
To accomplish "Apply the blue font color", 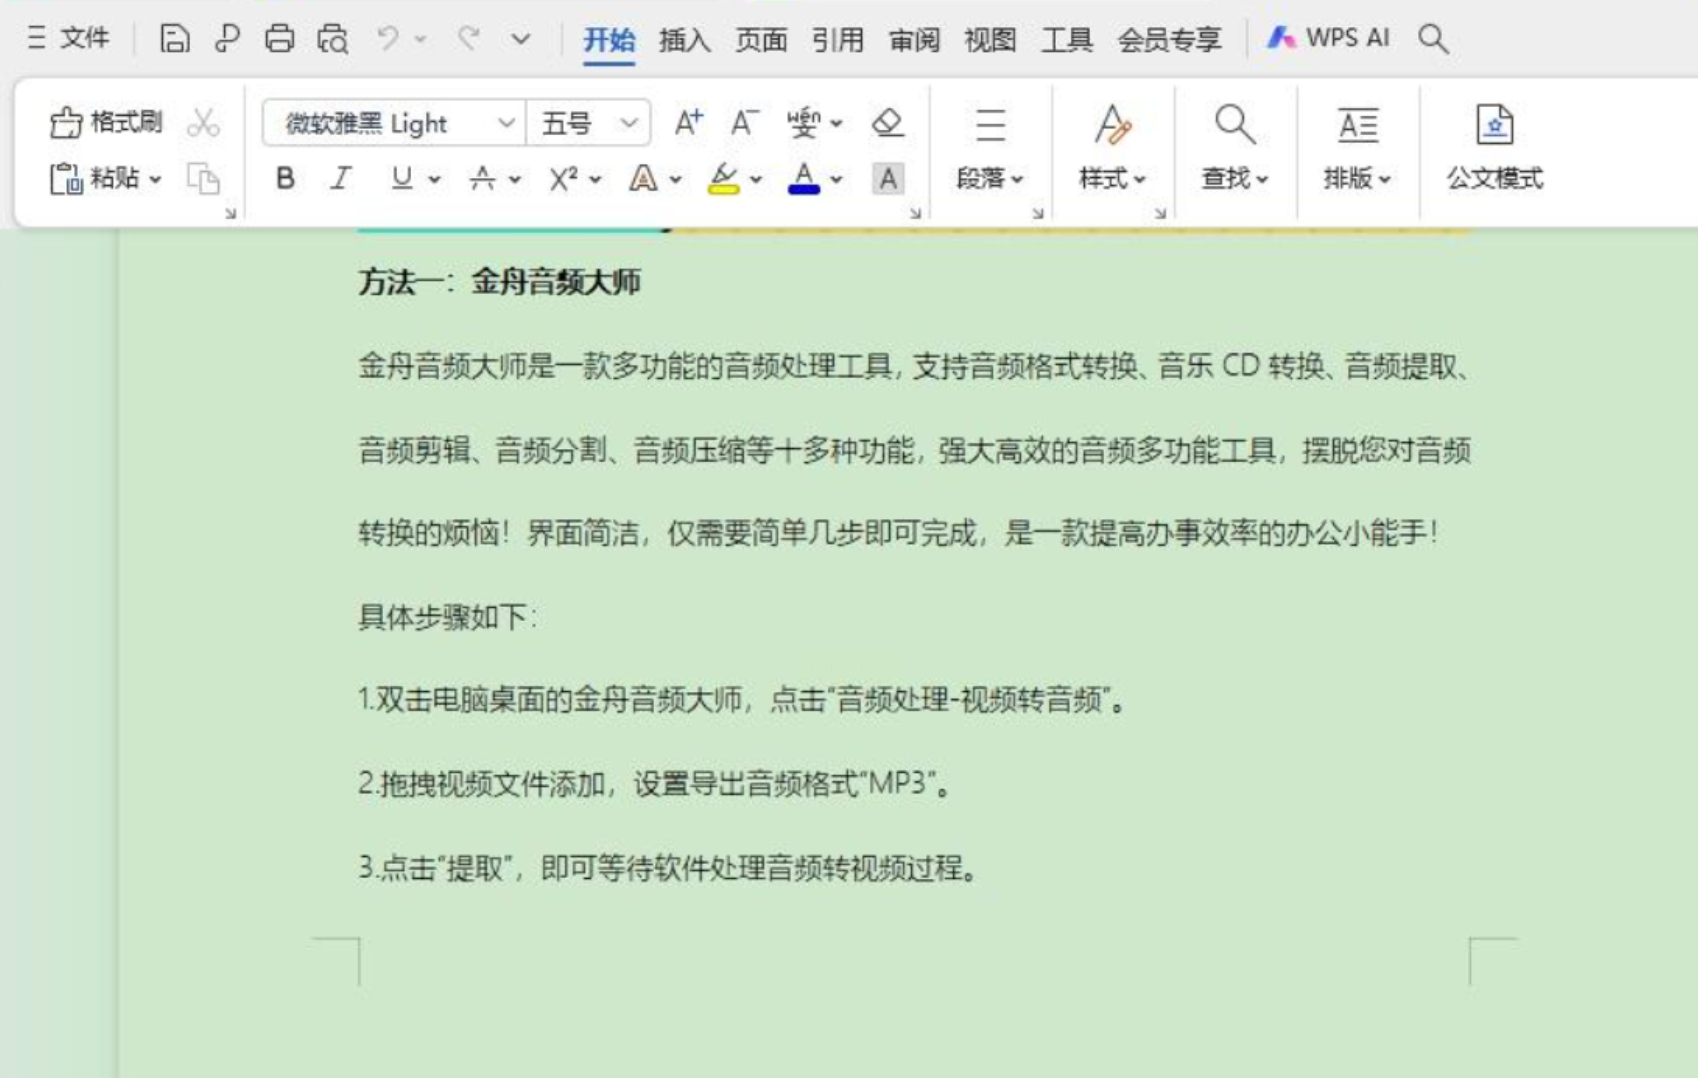I will coord(804,179).
